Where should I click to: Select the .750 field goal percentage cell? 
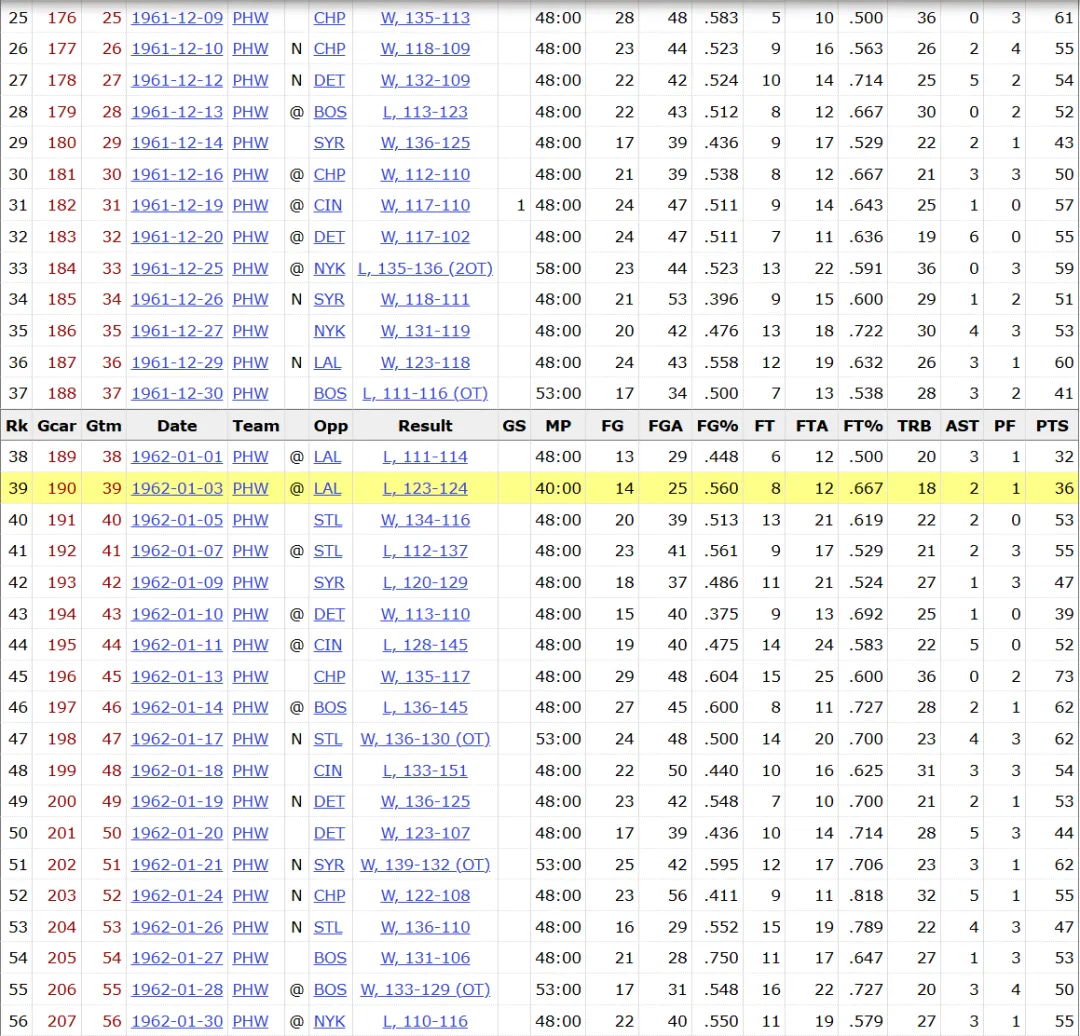[720, 958]
